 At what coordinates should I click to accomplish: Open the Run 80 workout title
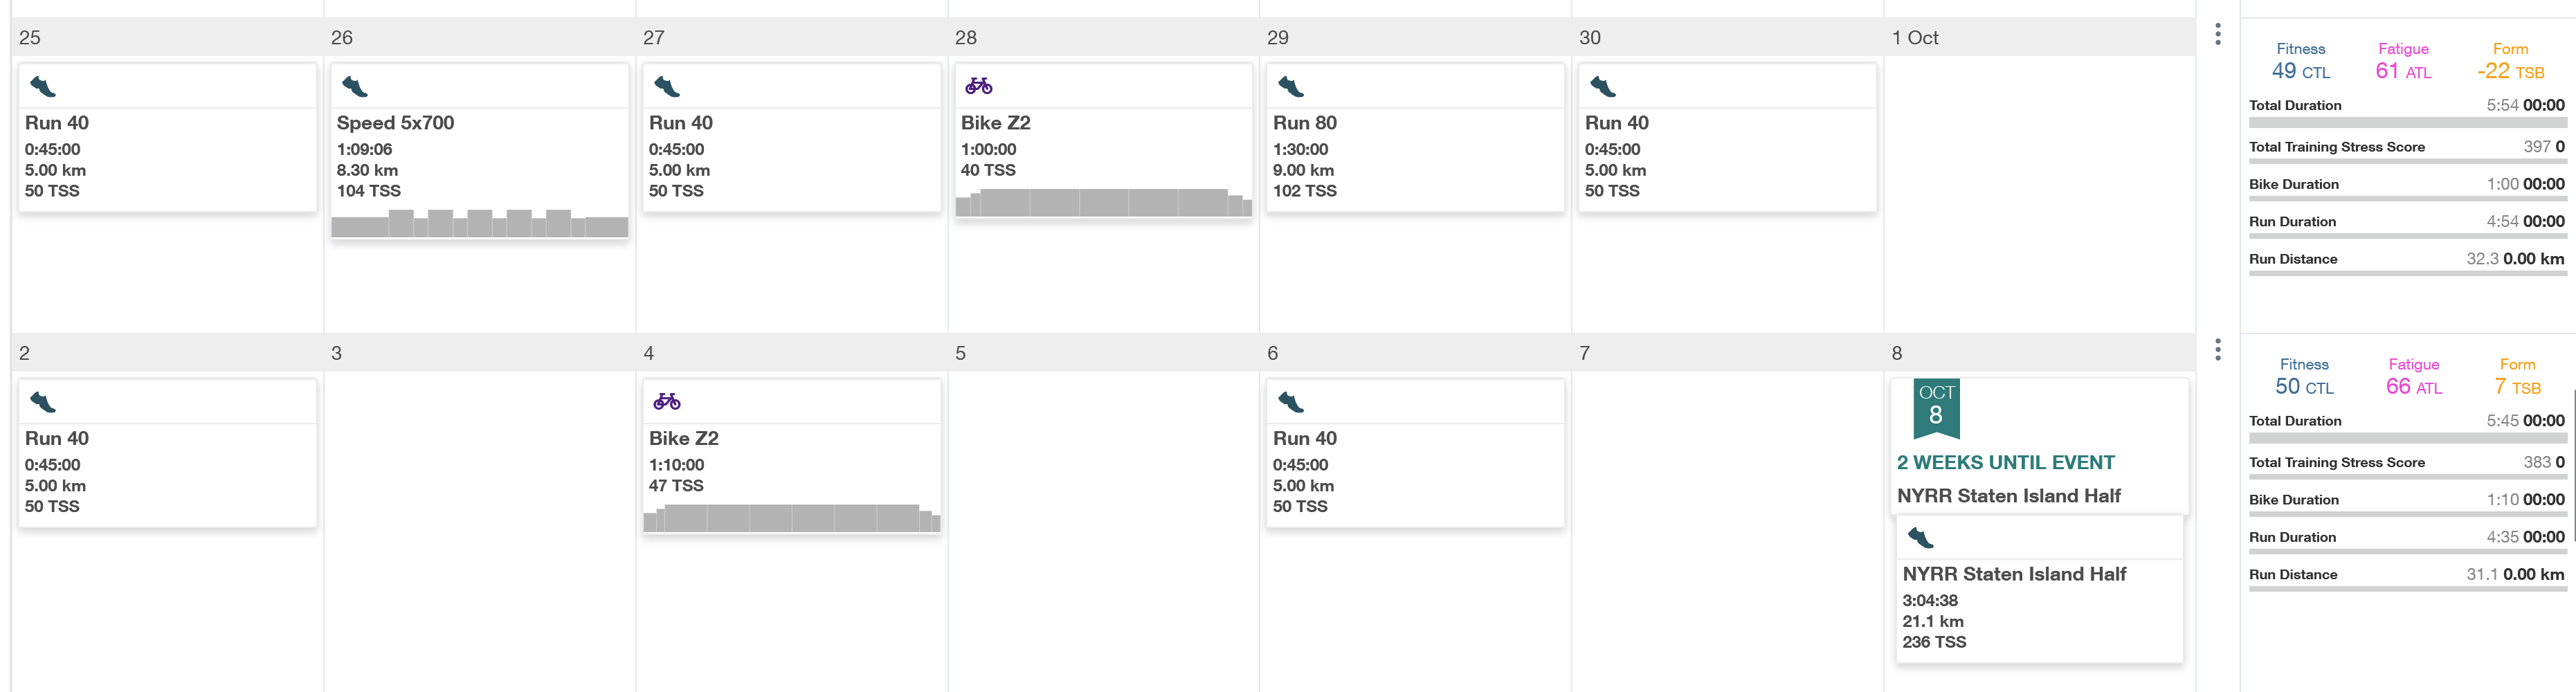[x=1304, y=123]
